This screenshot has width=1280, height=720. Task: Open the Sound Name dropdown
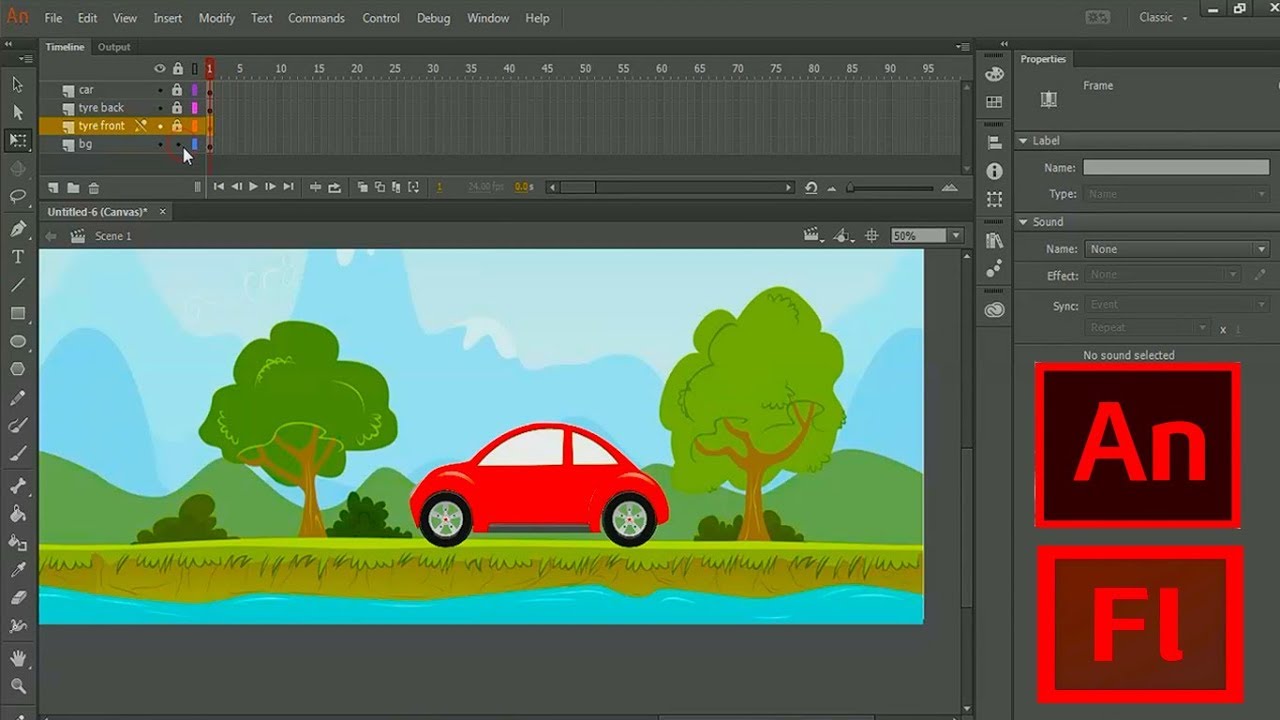pyautogui.click(x=1176, y=249)
